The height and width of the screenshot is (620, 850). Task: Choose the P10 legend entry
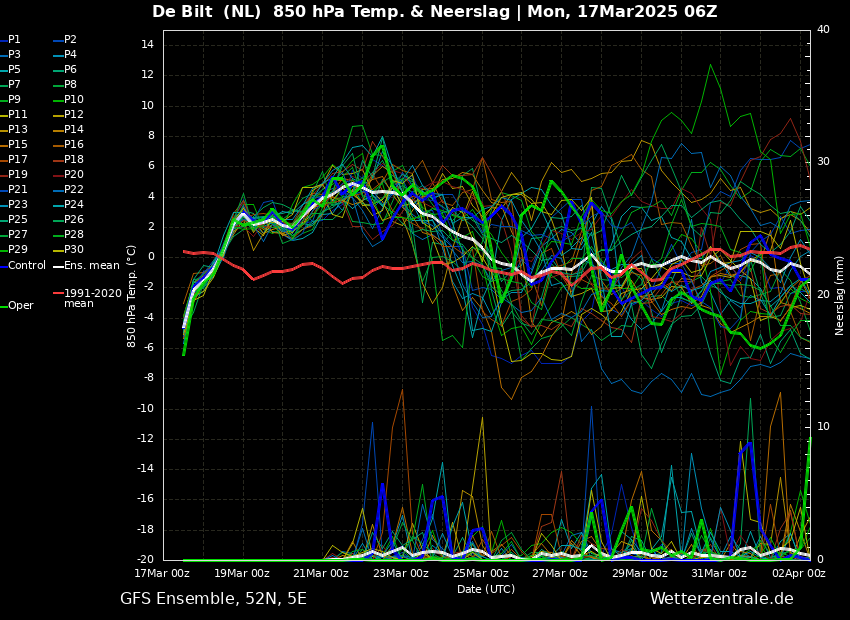pos(68,99)
